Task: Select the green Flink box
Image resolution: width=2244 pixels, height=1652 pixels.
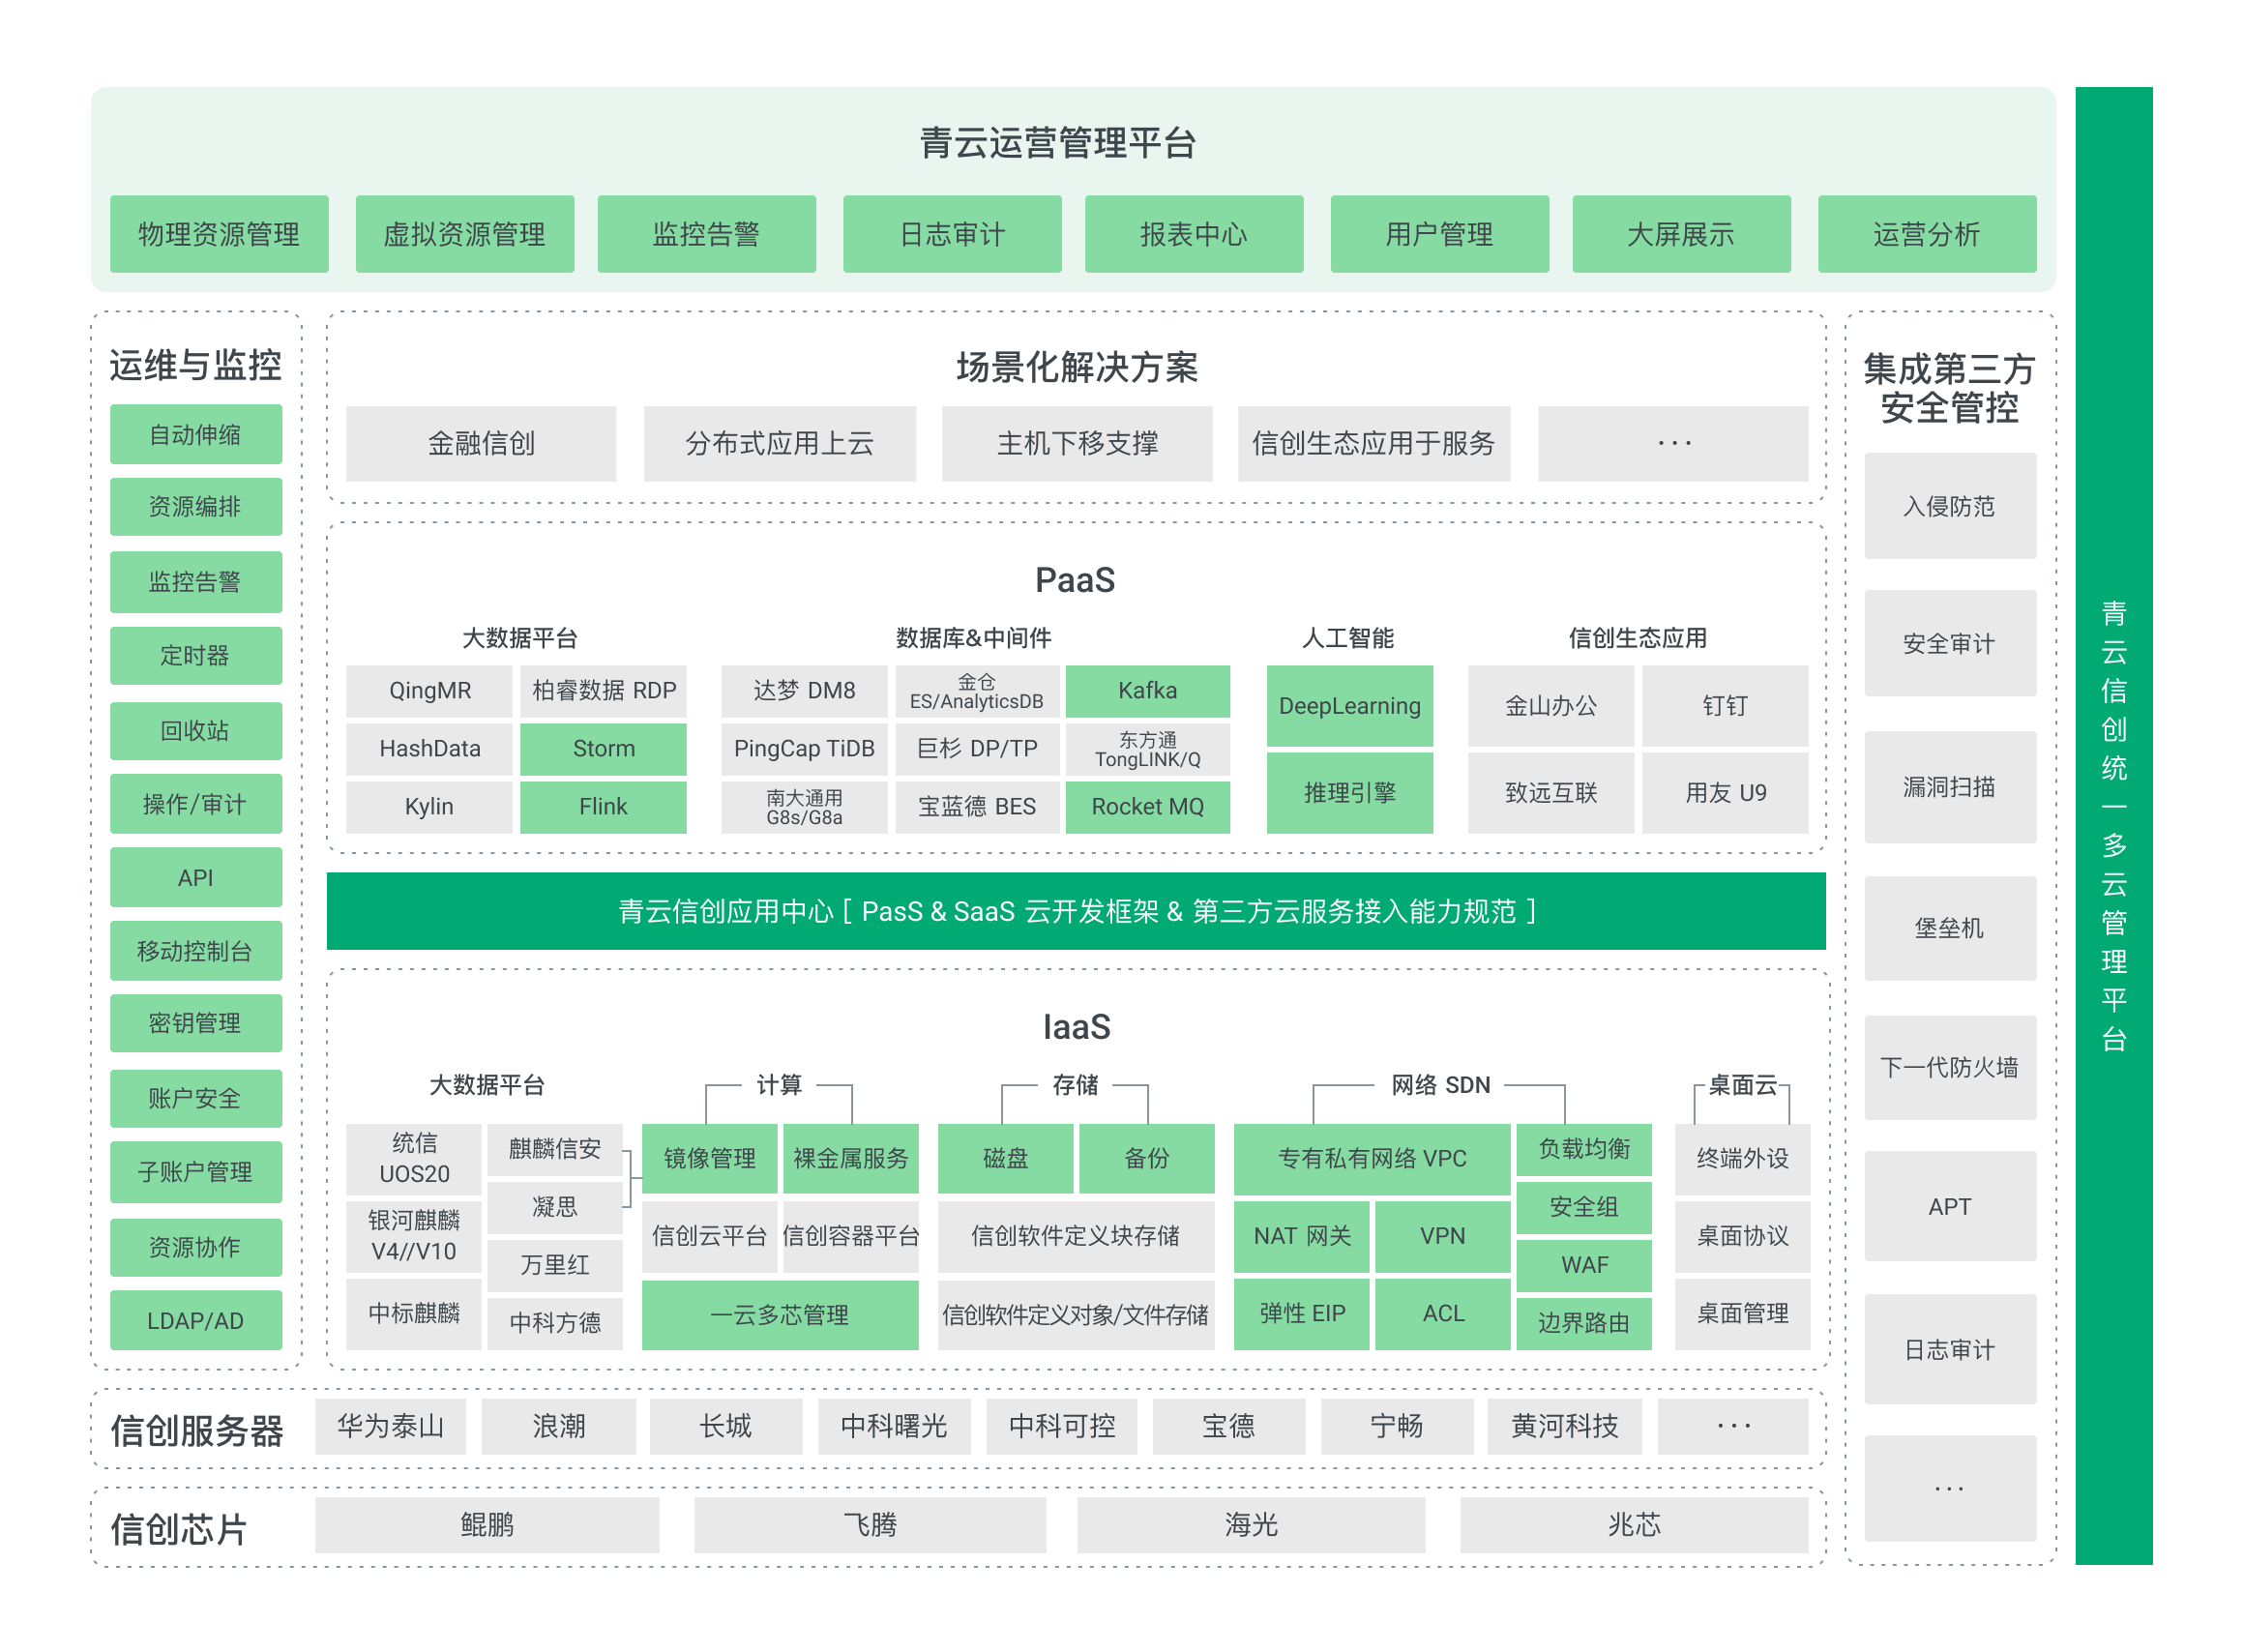Action: (603, 806)
